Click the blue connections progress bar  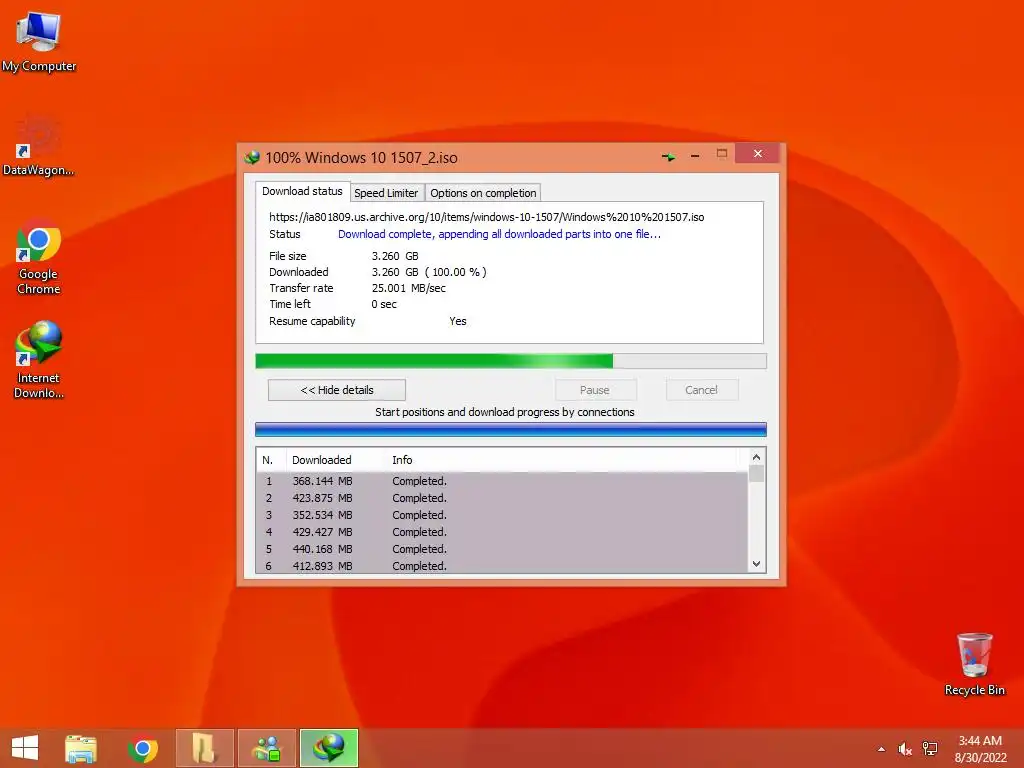click(x=511, y=429)
